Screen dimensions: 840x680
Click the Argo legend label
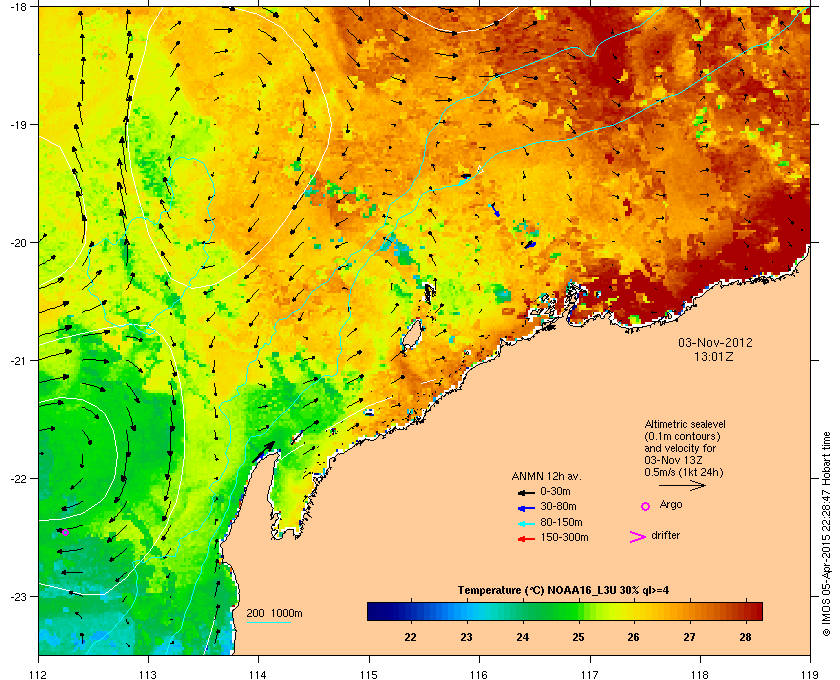[x=671, y=505]
